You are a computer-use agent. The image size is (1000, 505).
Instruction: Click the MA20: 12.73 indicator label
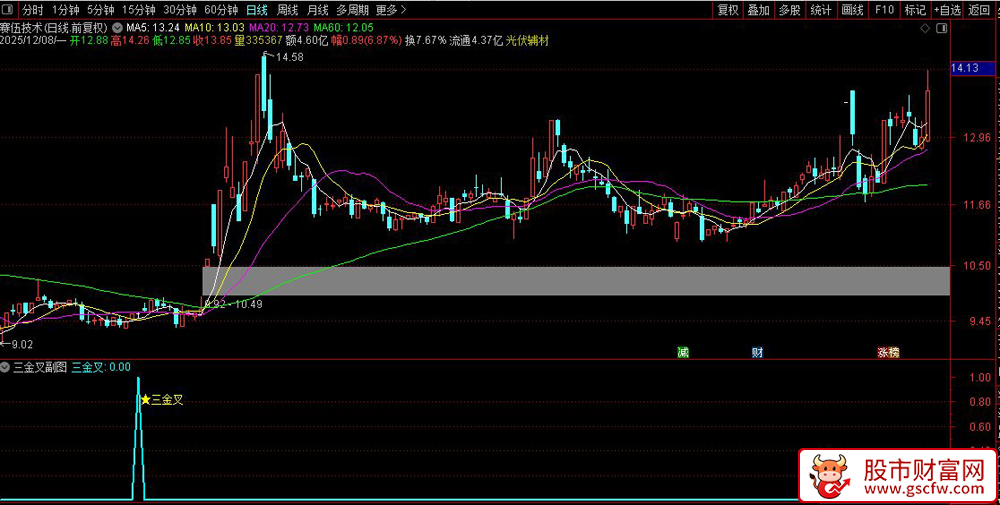click(279, 27)
